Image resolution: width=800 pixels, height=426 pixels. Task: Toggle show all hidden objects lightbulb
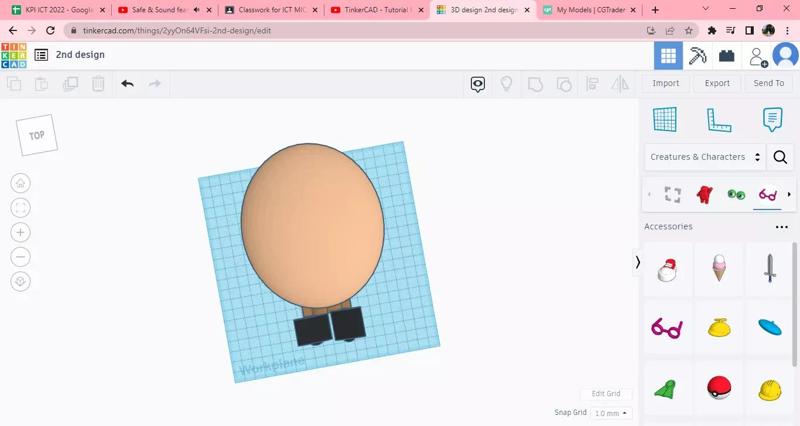point(506,84)
